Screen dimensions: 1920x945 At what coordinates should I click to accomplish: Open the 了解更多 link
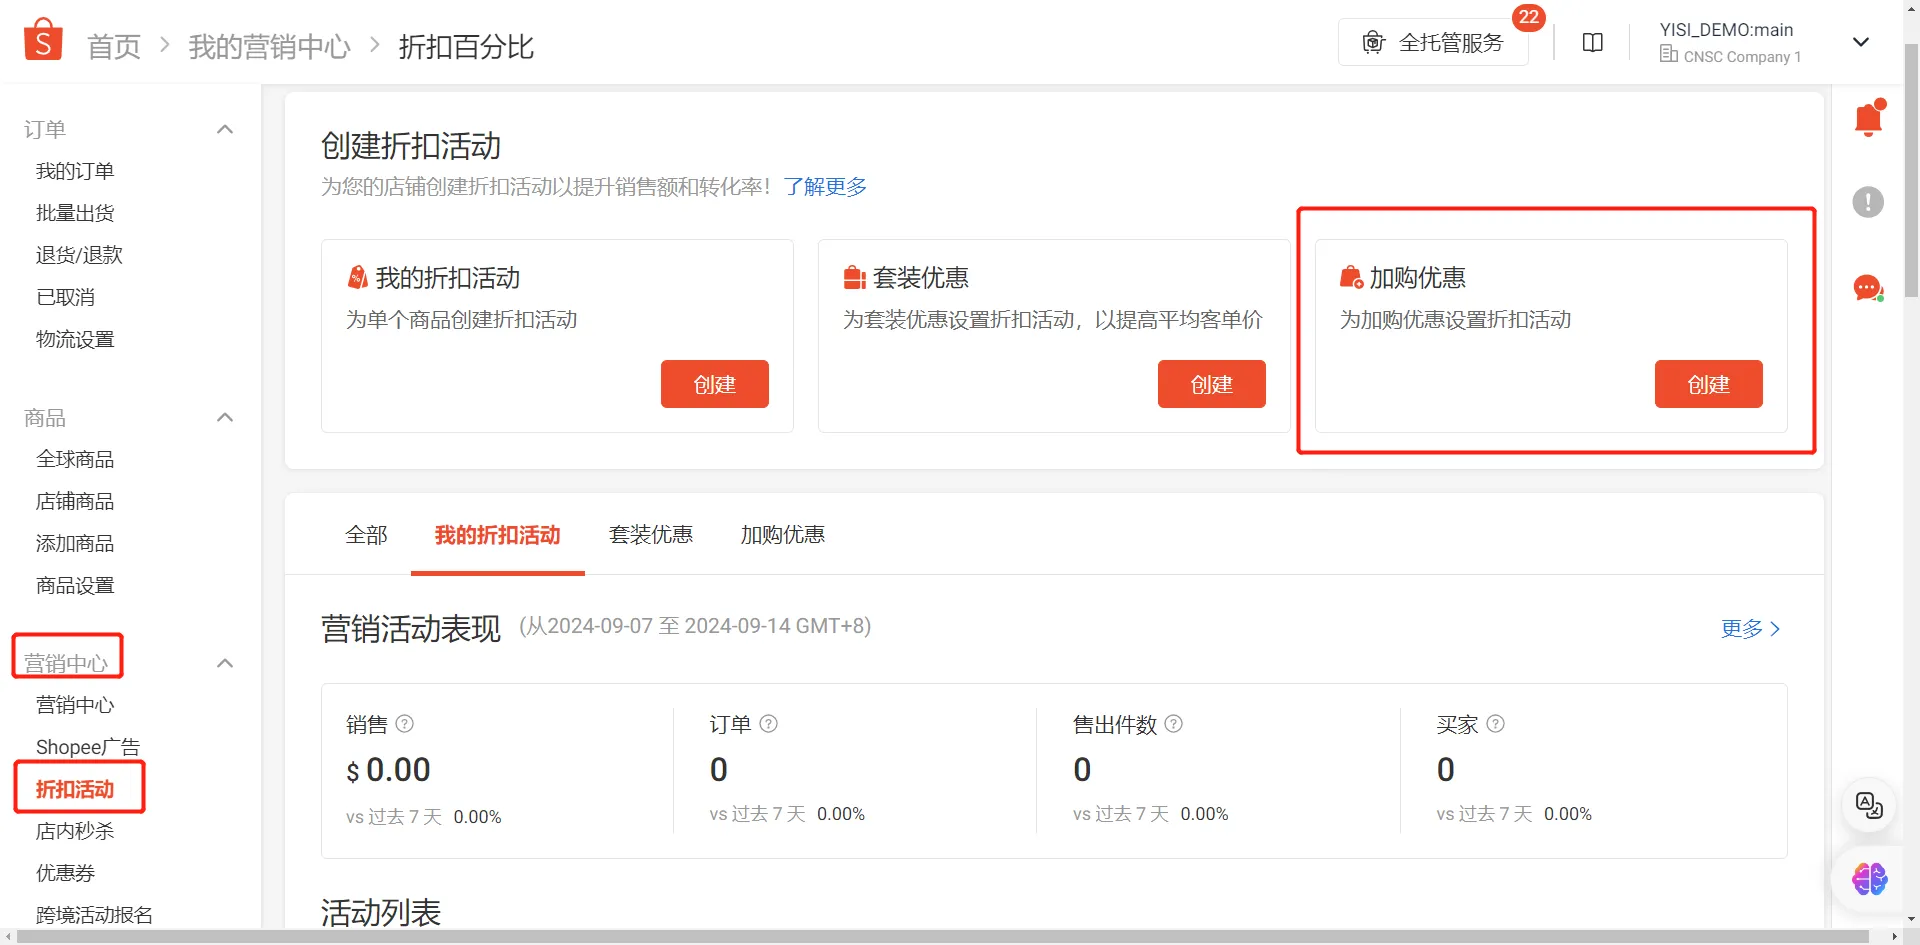click(824, 186)
